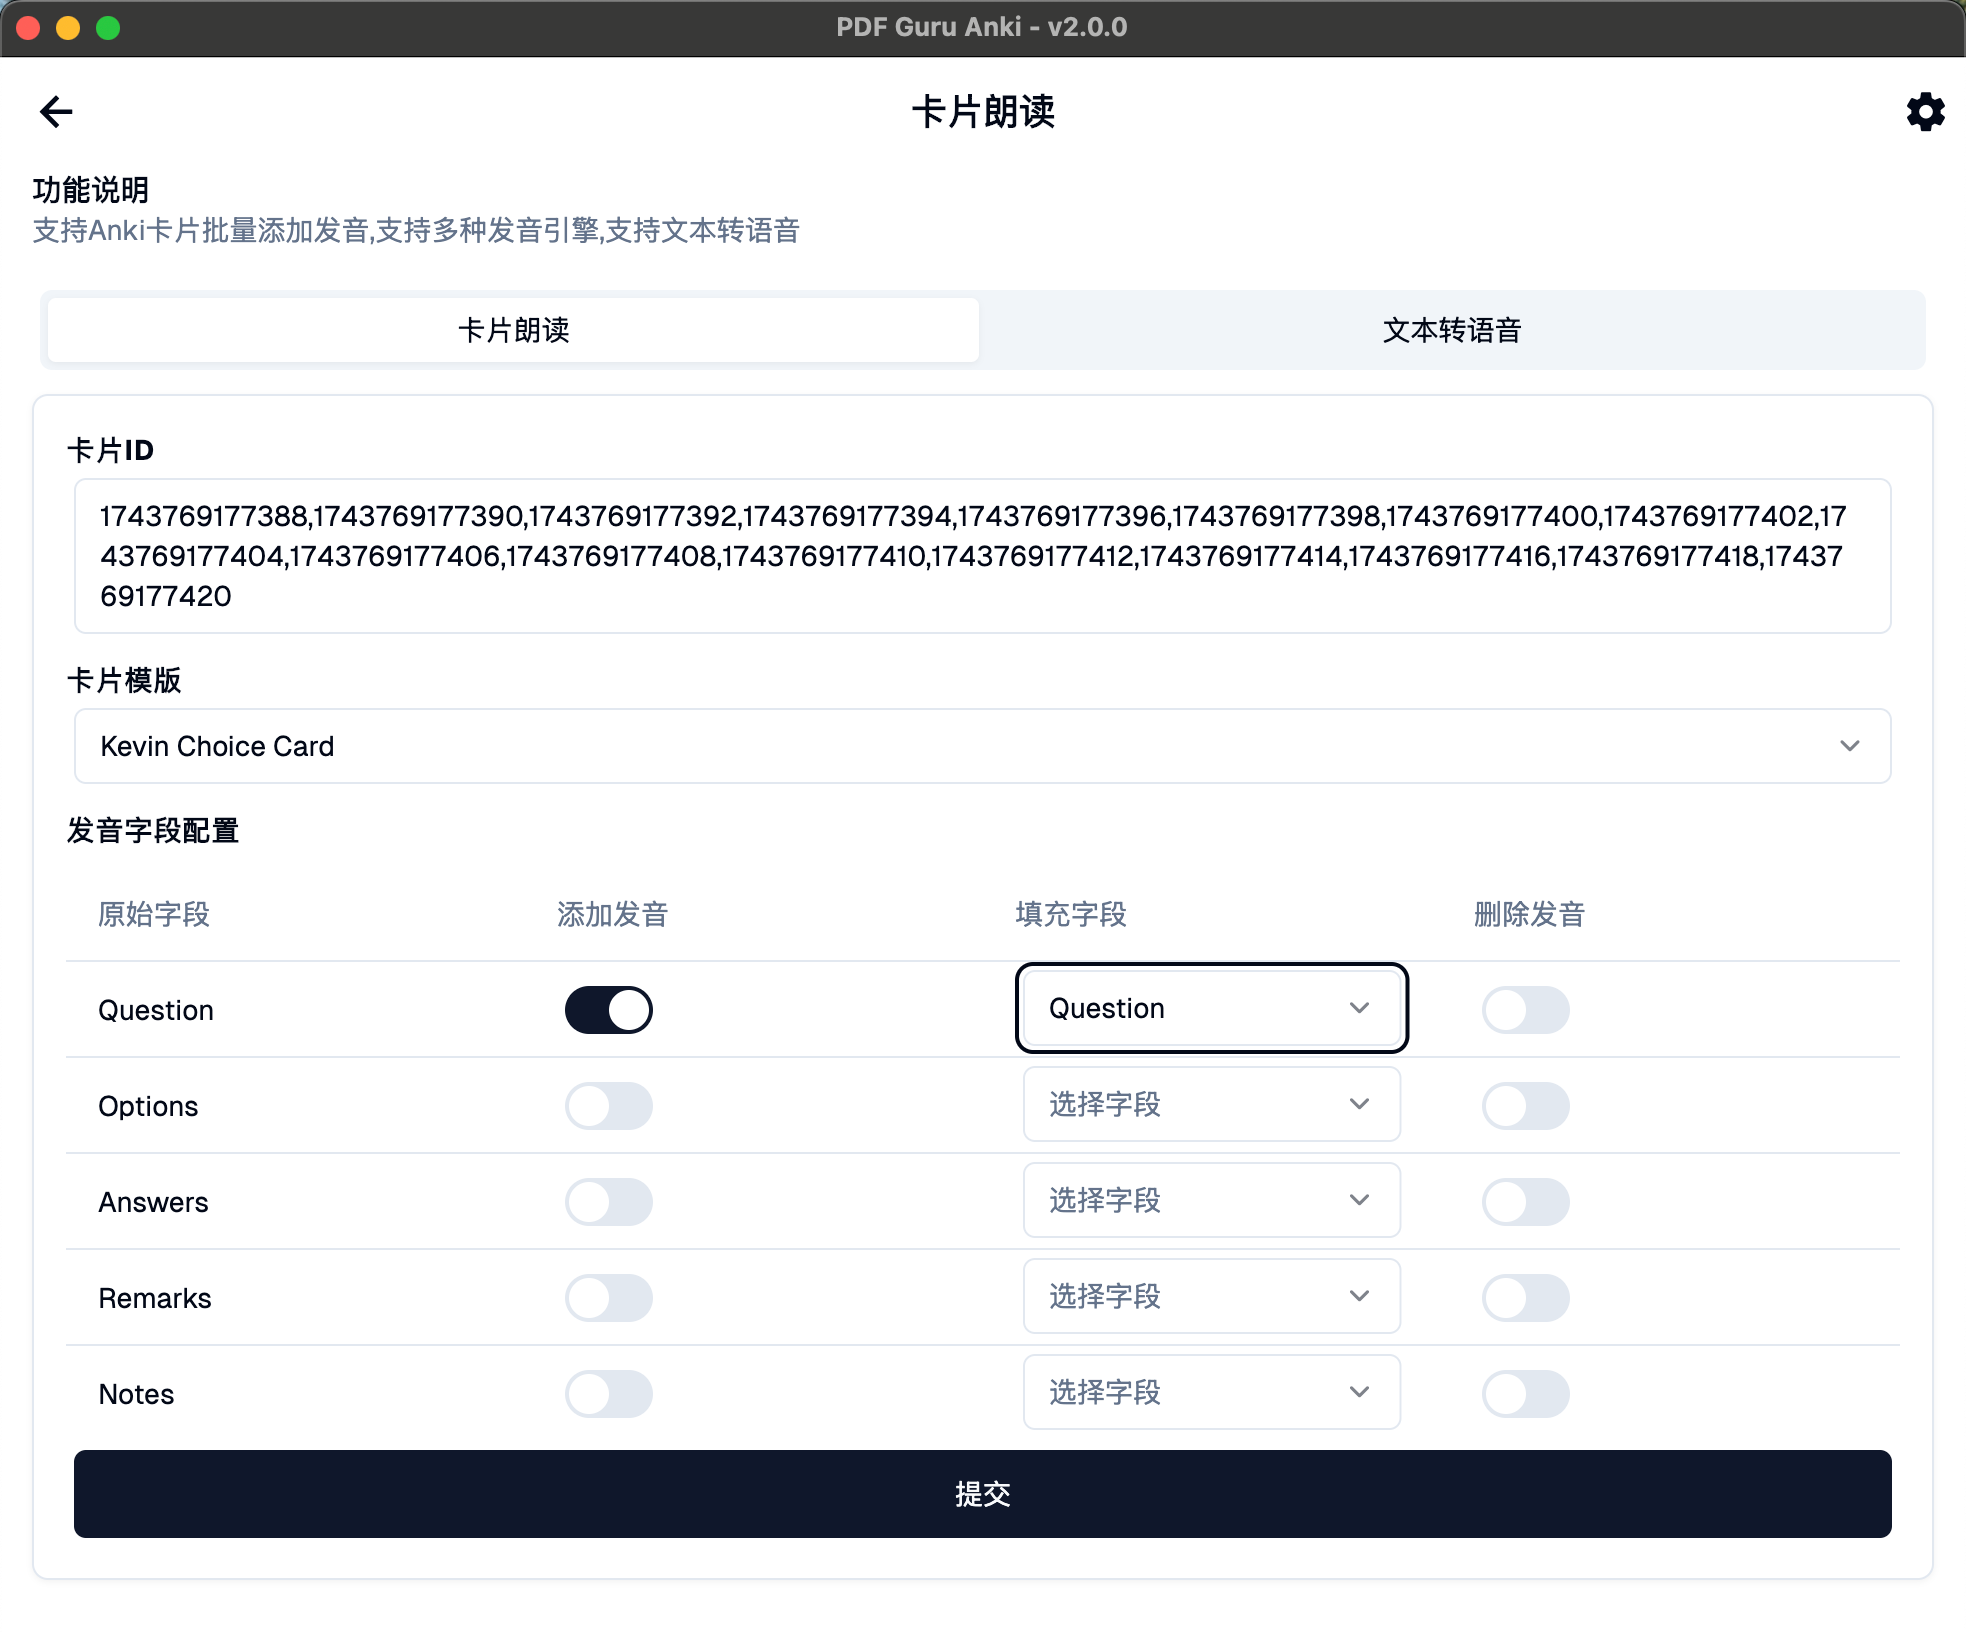This screenshot has width=1966, height=1632.
Task: Open 选择字段 dropdown in Remarks row
Action: pyautogui.click(x=1211, y=1296)
